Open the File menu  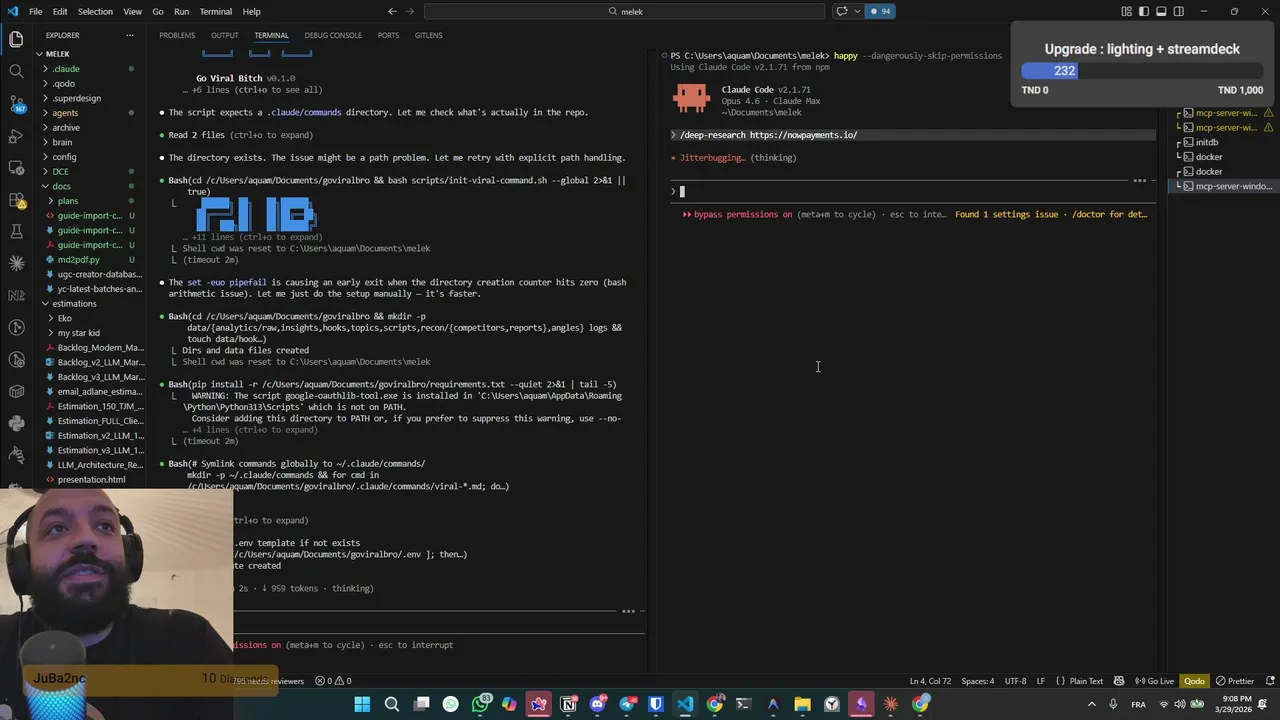(x=35, y=11)
